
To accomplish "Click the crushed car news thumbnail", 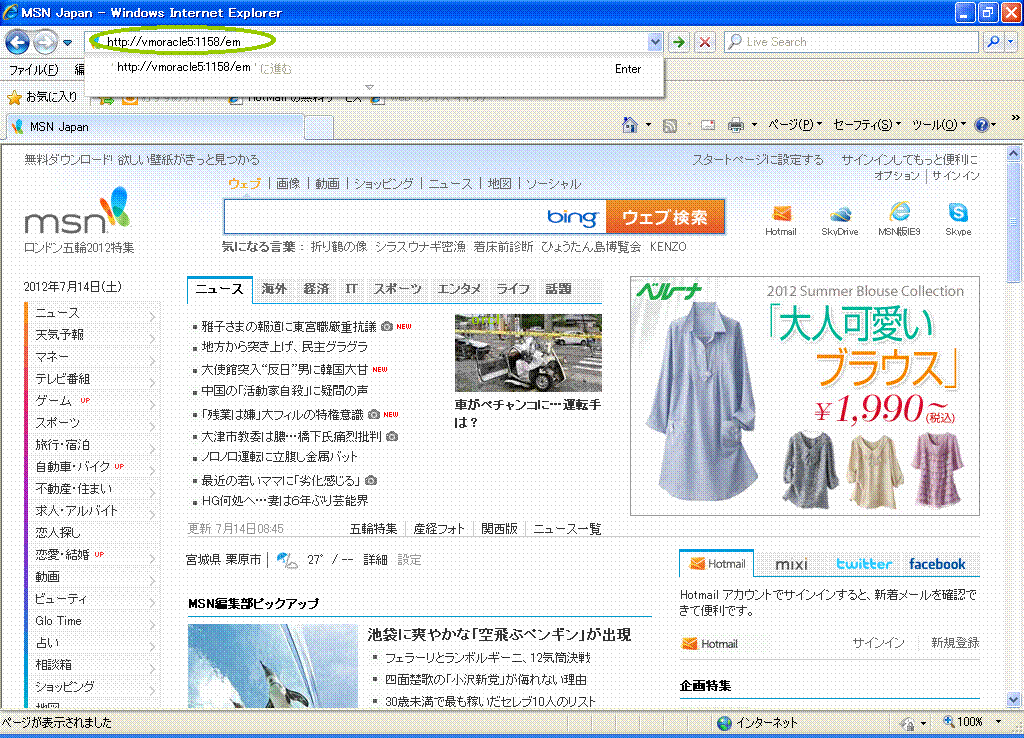I will 528,353.
